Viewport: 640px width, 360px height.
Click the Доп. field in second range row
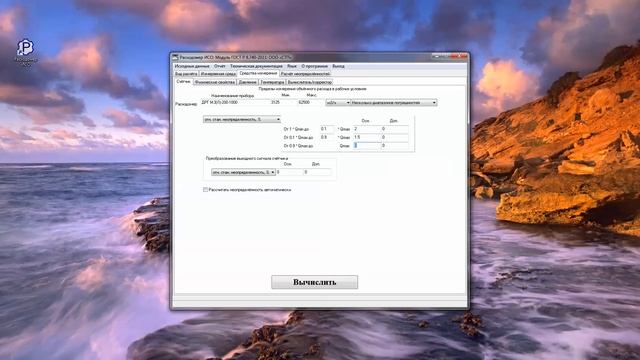395,138
